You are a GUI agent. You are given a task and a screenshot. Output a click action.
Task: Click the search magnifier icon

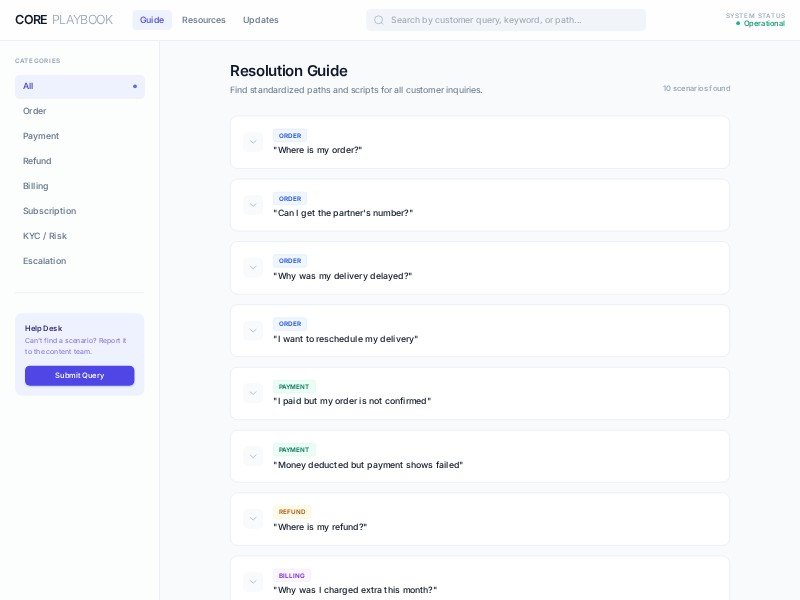tap(379, 20)
